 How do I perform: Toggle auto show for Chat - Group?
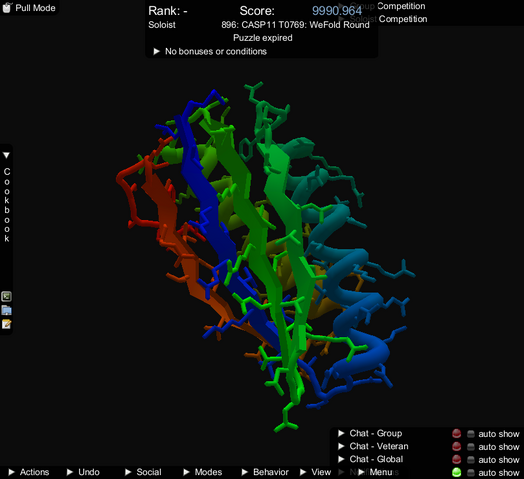pos(471,434)
